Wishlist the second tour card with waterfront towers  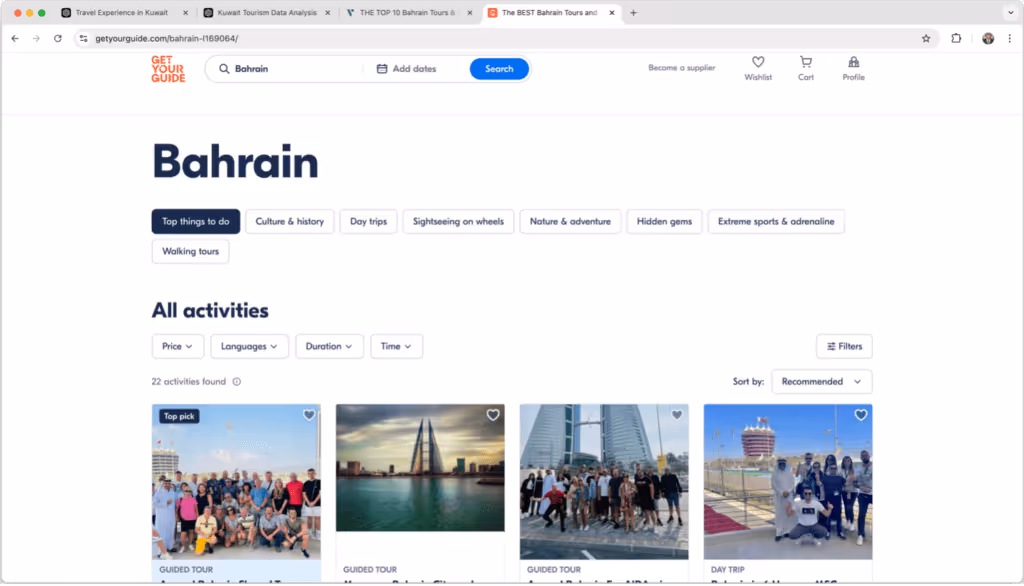493,415
